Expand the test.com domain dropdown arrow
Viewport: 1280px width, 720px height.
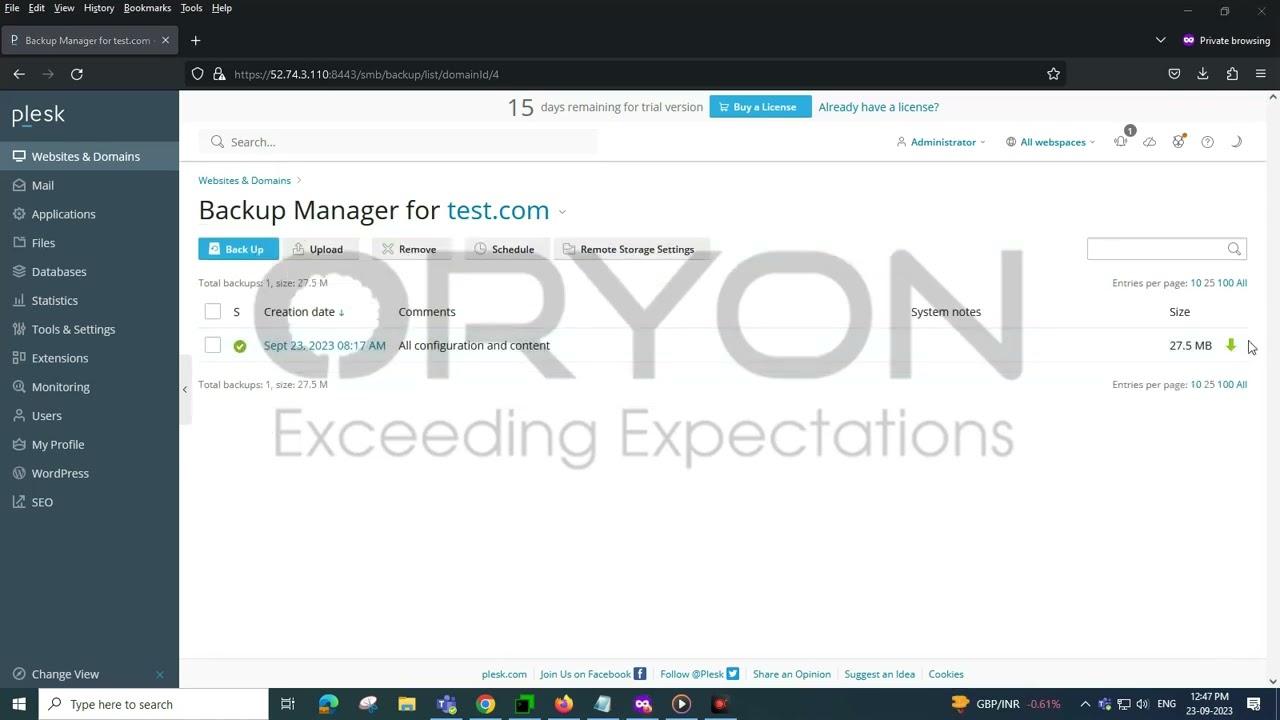(562, 212)
